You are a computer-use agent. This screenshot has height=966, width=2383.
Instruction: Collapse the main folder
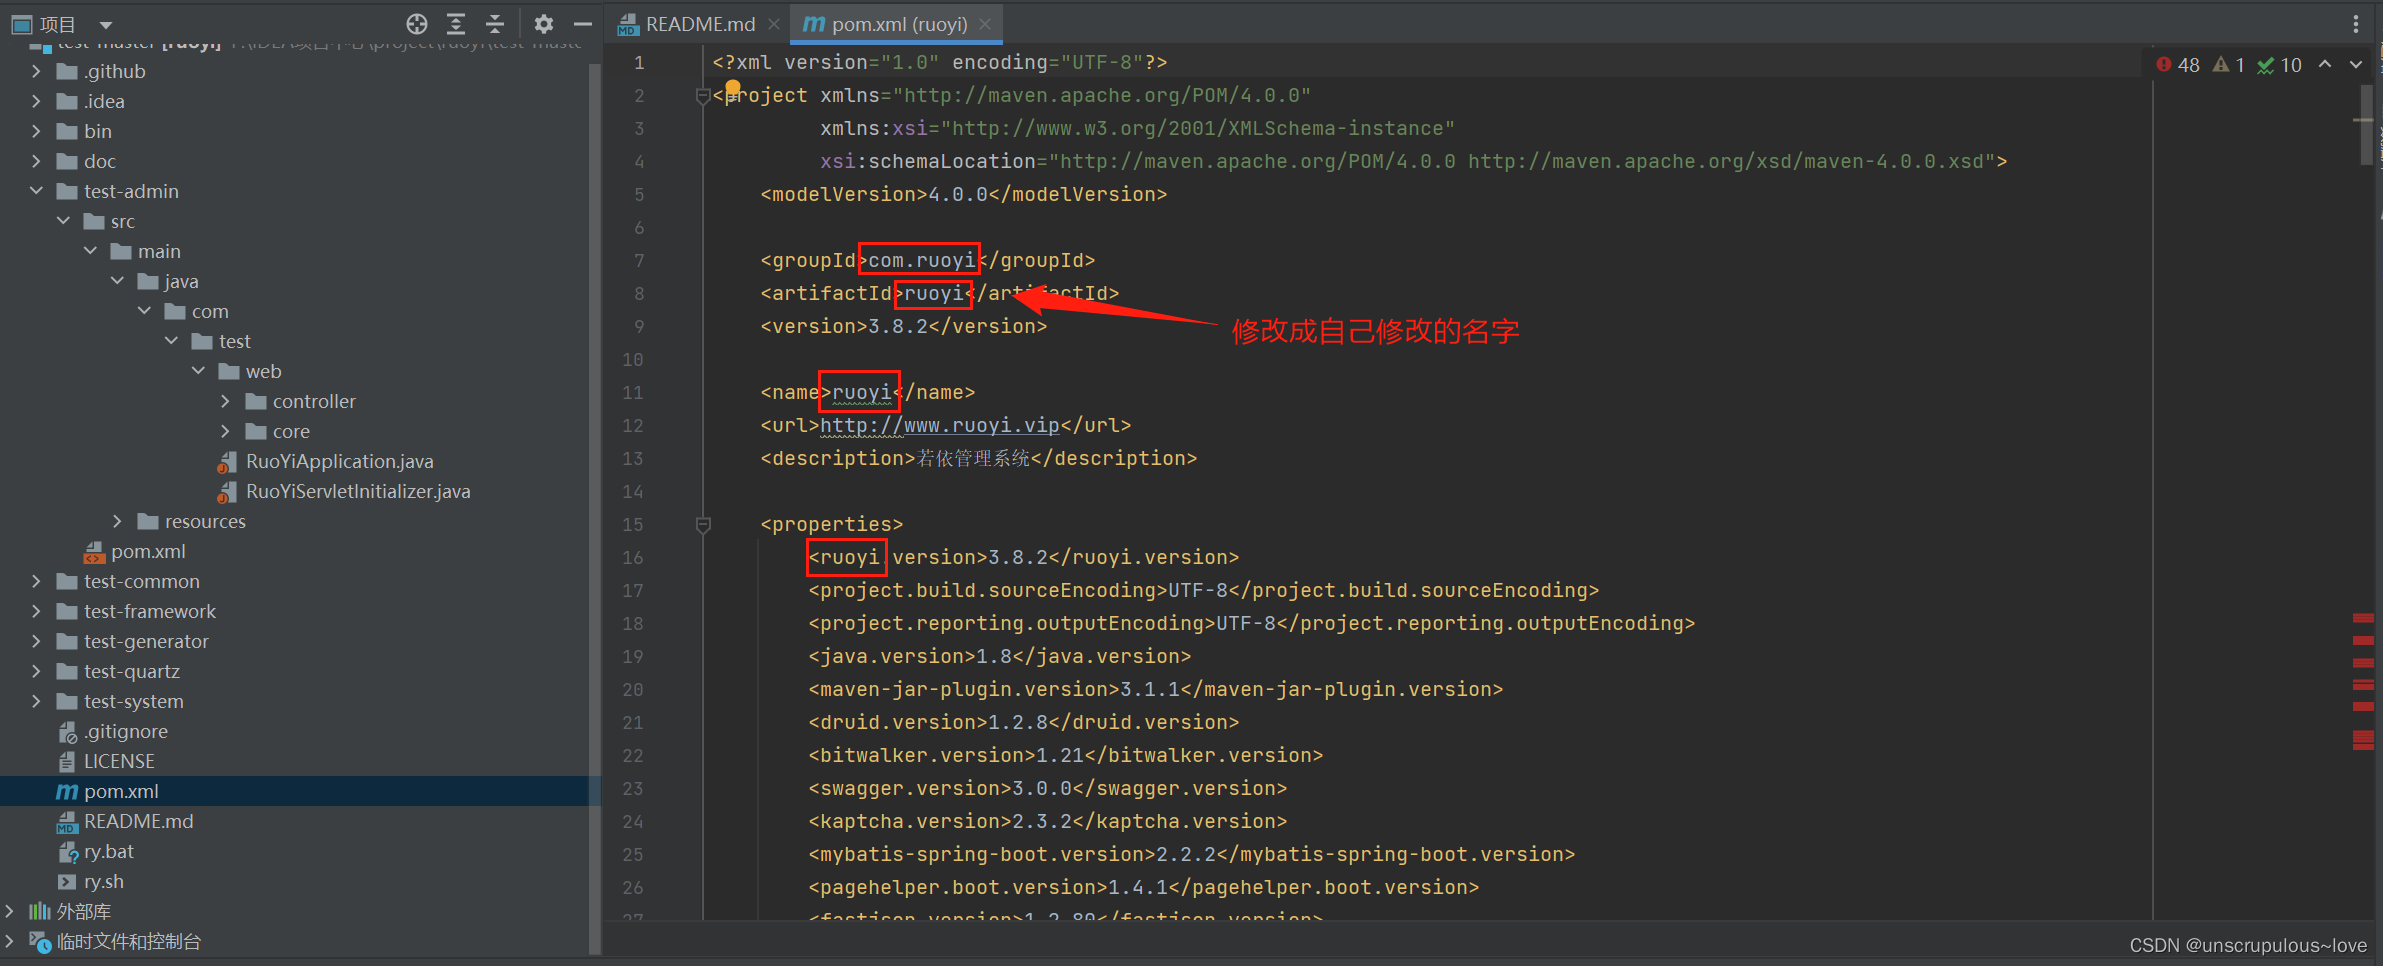pos(91,251)
